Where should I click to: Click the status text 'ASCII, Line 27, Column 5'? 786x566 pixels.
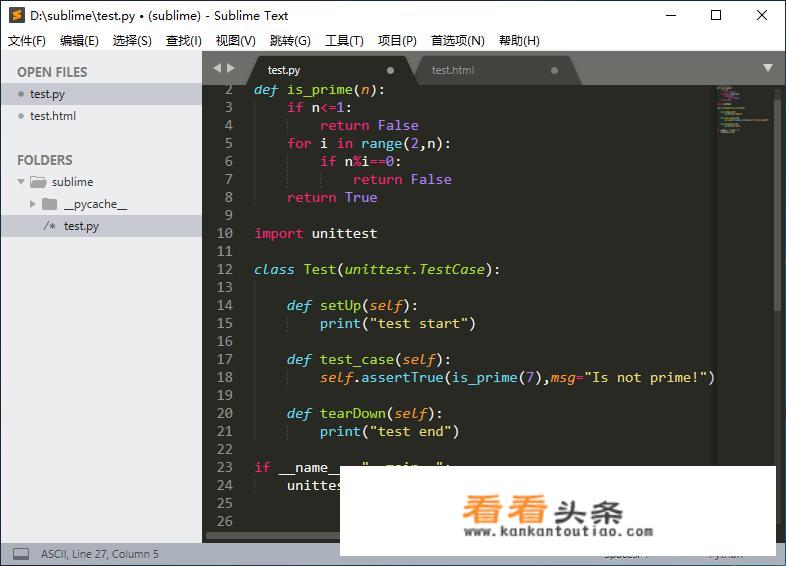point(99,554)
